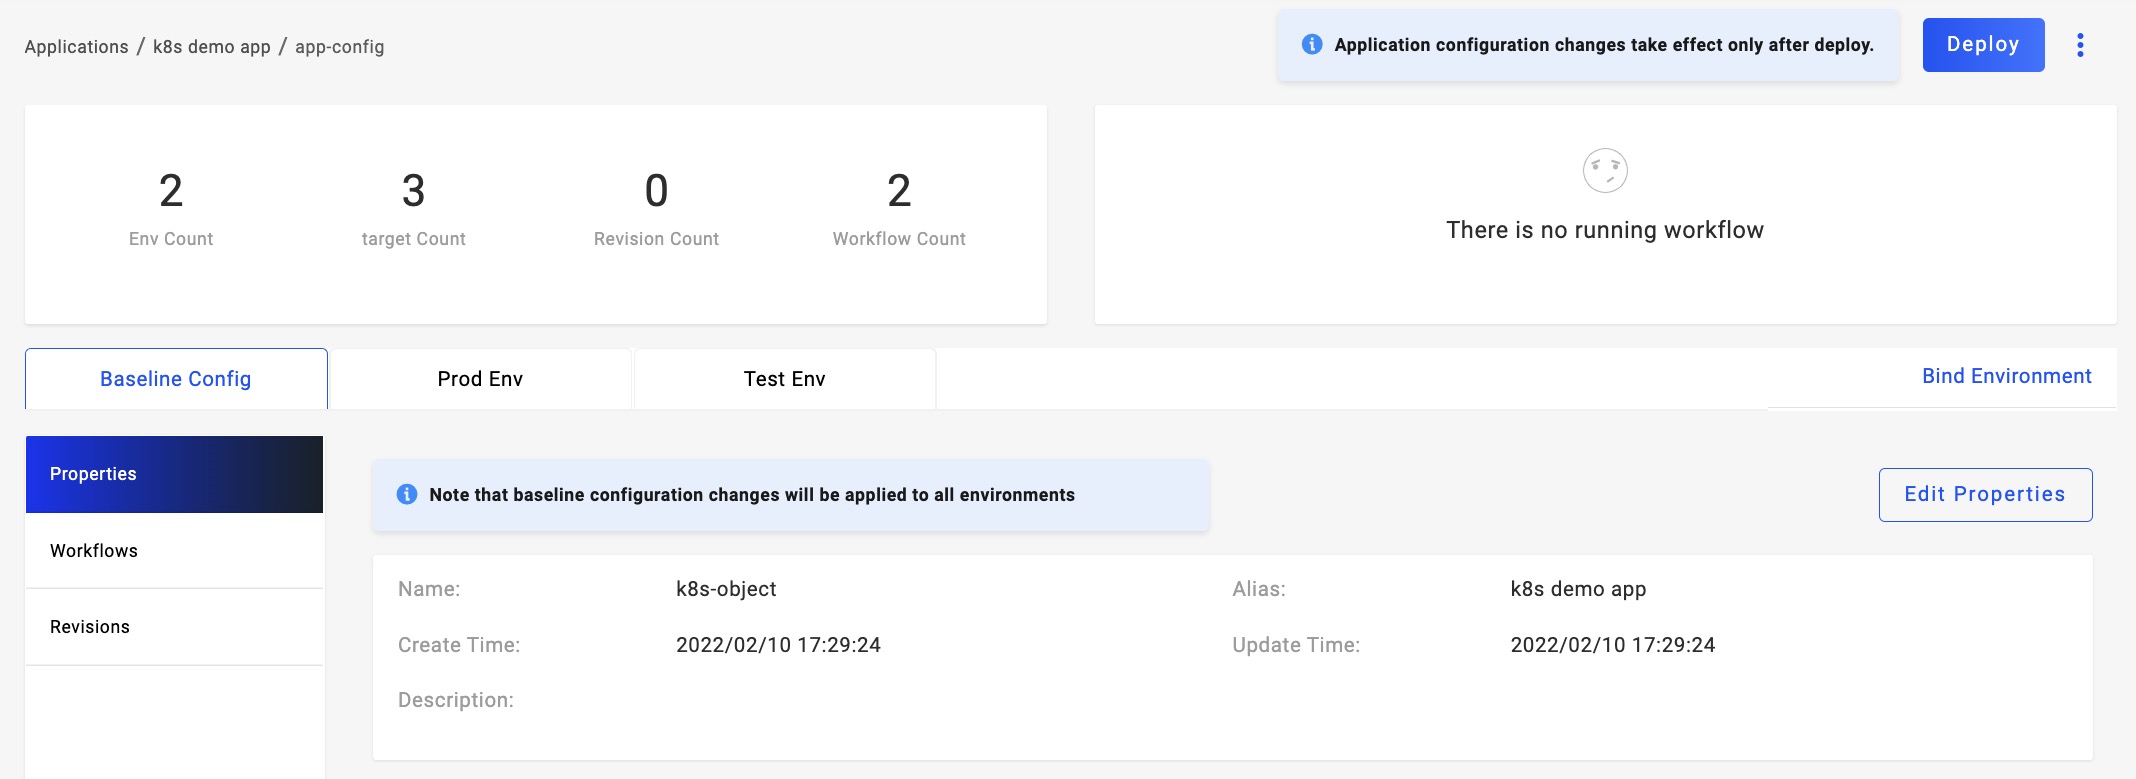Image resolution: width=2136 pixels, height=779 pixels.
Task: Open Revisions in the side menu
Action: point(174,627)
